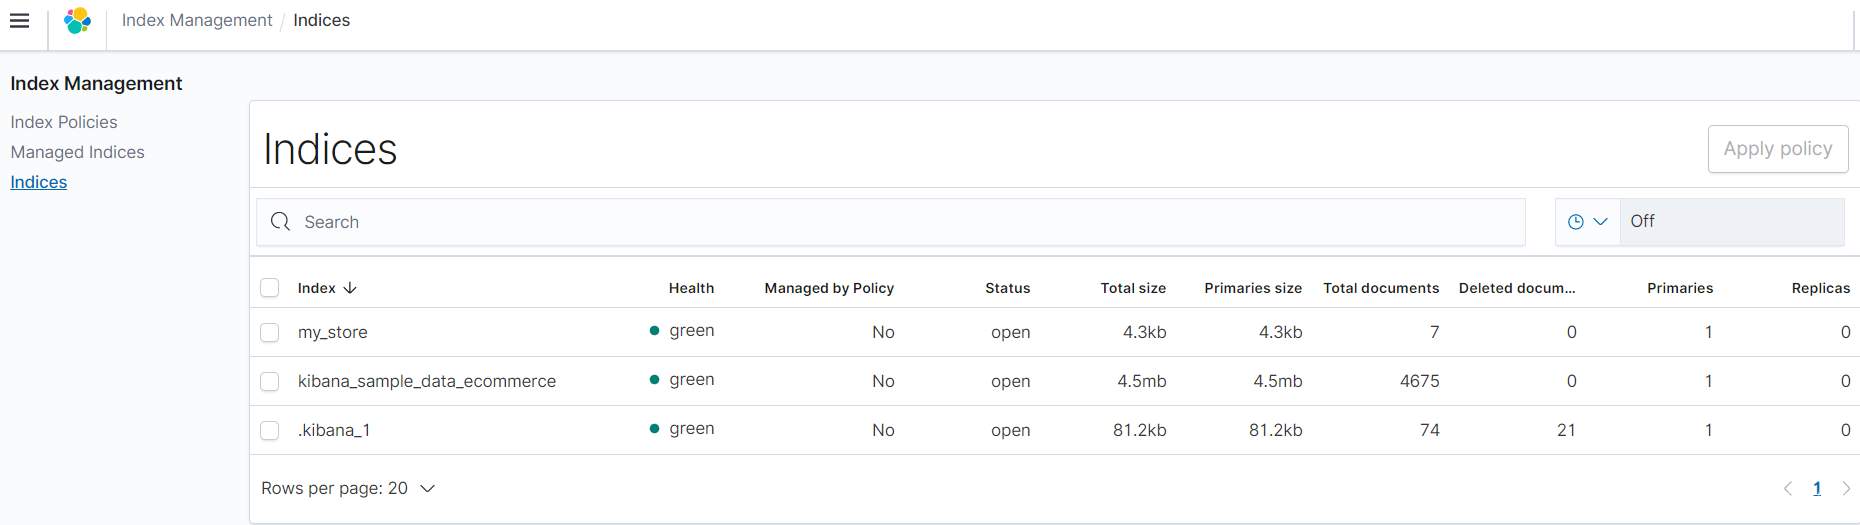
Task: Click the search magnifier icon
Action: click(x=281, y=222)
